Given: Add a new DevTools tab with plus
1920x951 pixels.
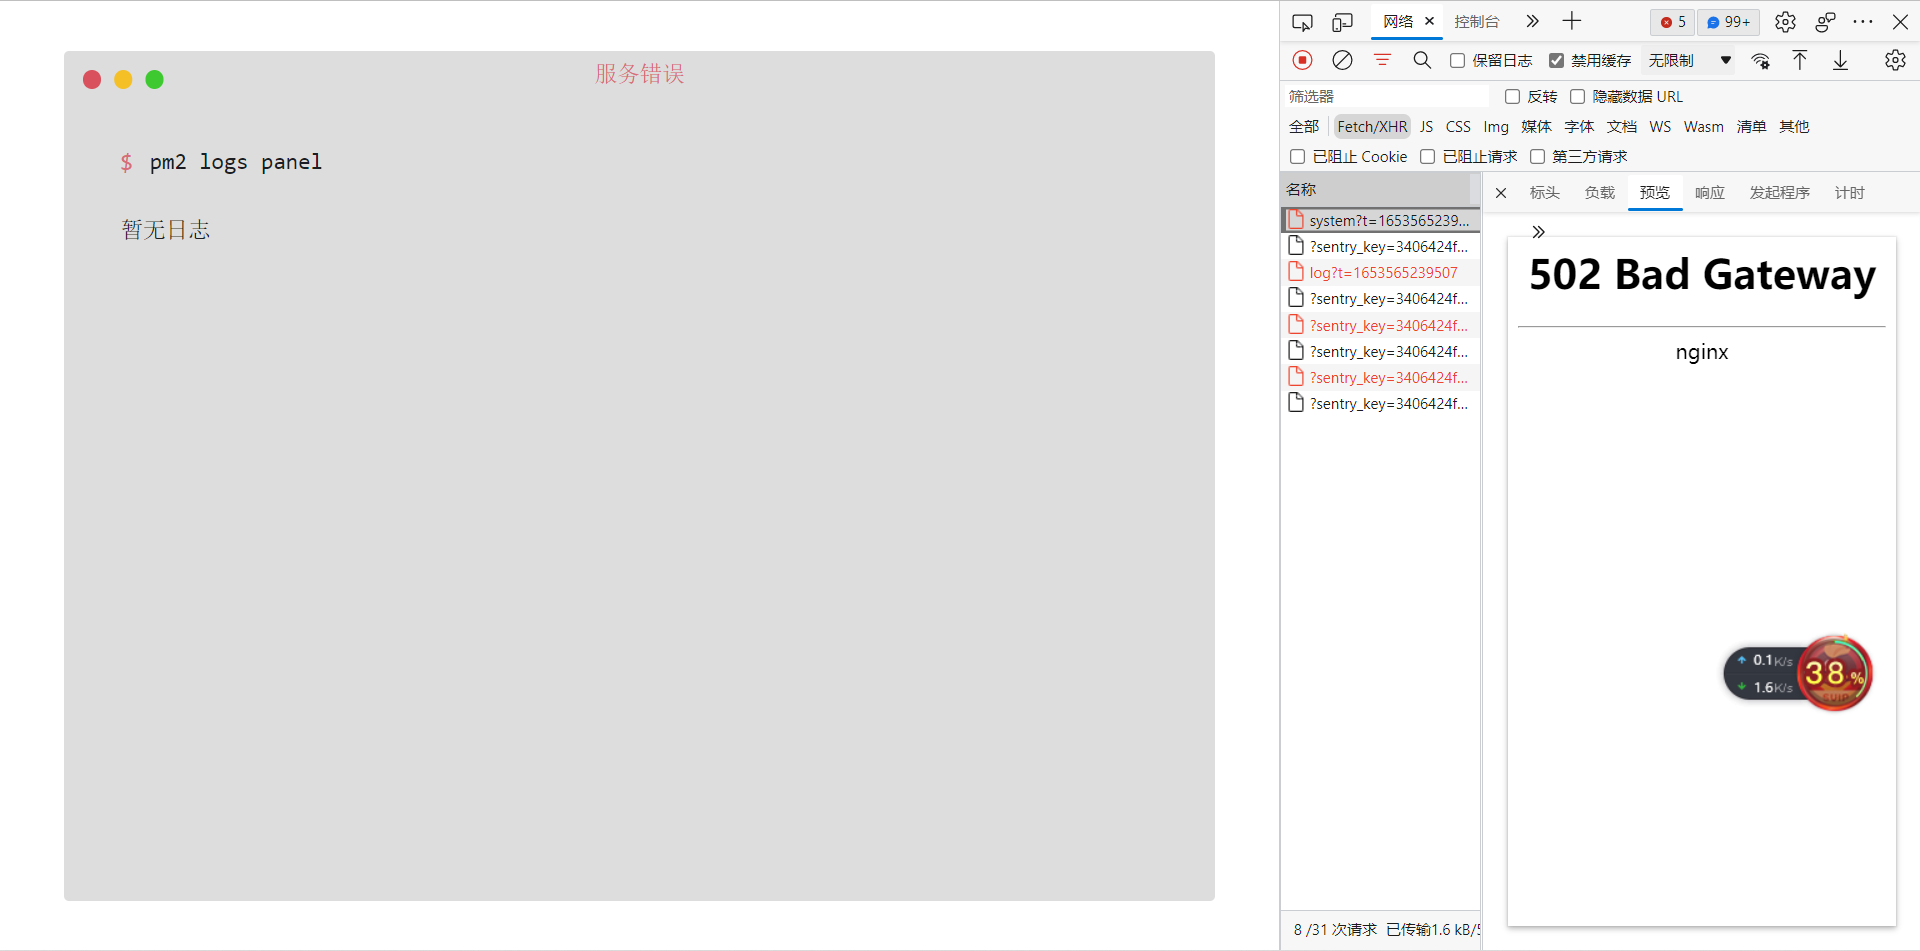Looking at the screenshot, I should [1572, 21].
